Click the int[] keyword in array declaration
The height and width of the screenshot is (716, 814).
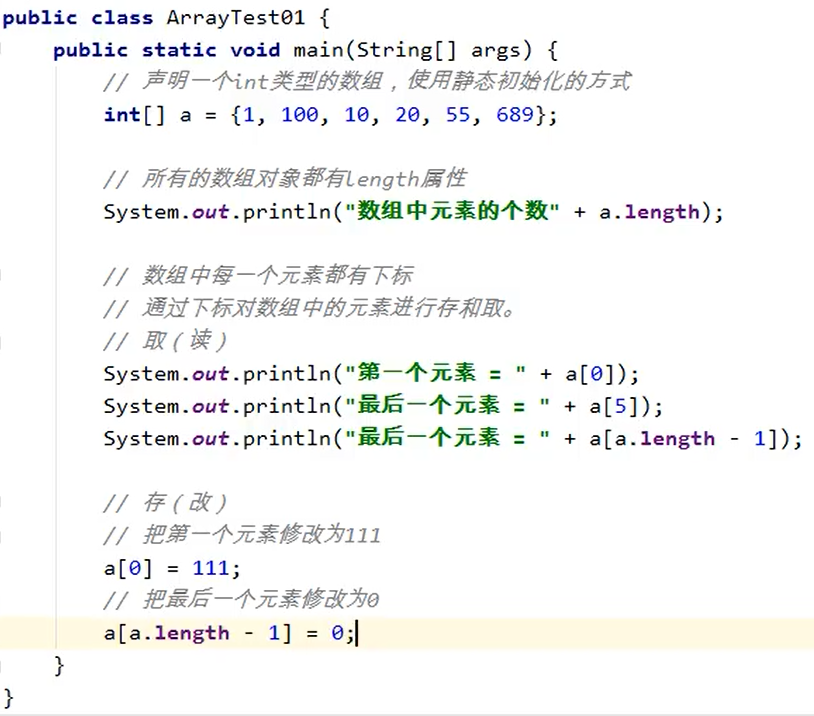tap(134, 115)
